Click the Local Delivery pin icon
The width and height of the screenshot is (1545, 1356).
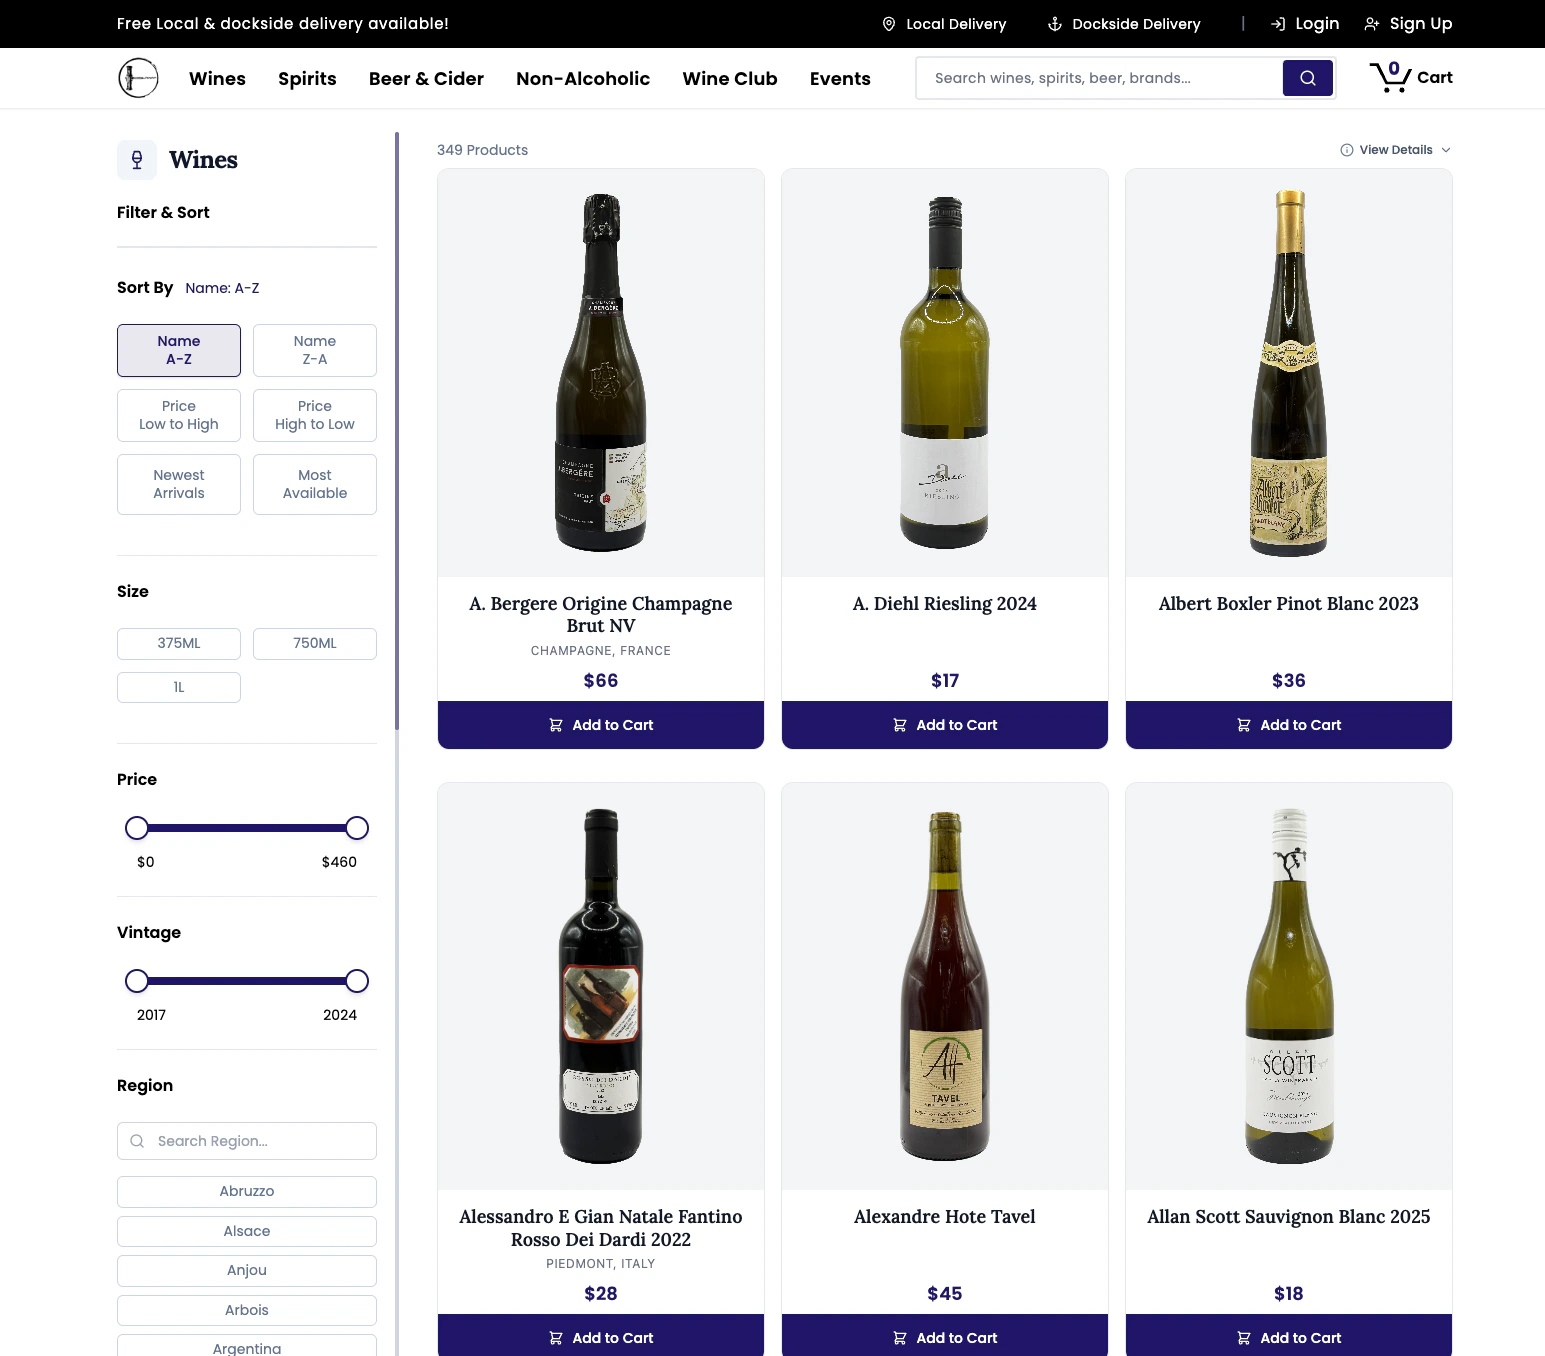889,24
